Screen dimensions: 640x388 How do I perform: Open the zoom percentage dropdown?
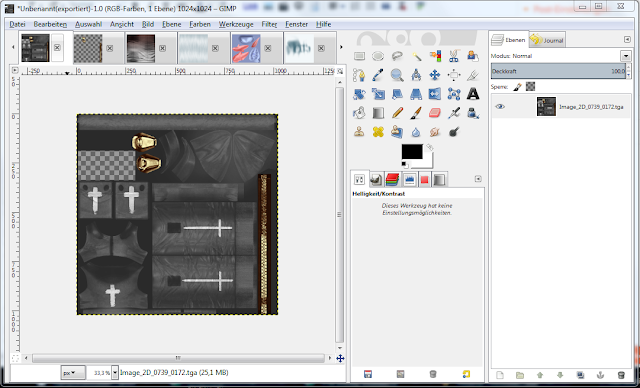tap(115, 372)
